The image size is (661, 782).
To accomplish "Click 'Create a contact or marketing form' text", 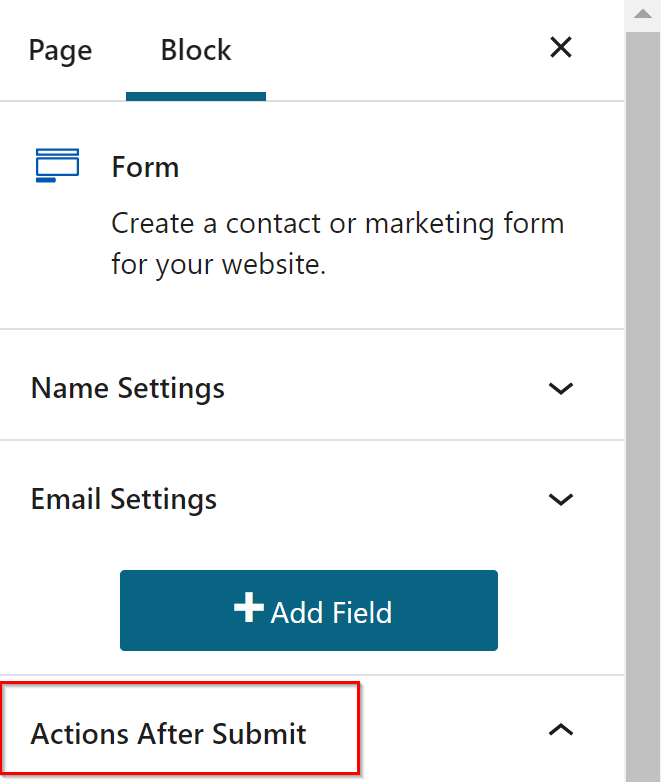I will pyautogui.click(x=337, y=223).
